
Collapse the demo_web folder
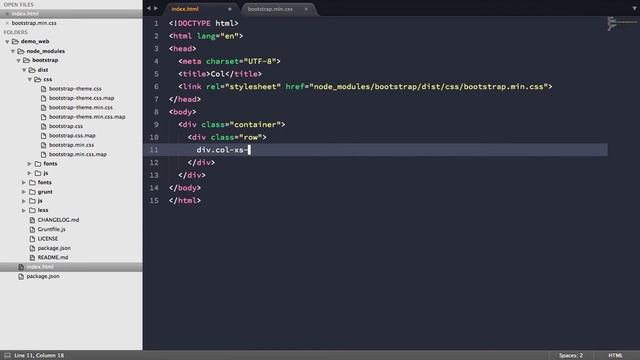click(x=7, y=42)
